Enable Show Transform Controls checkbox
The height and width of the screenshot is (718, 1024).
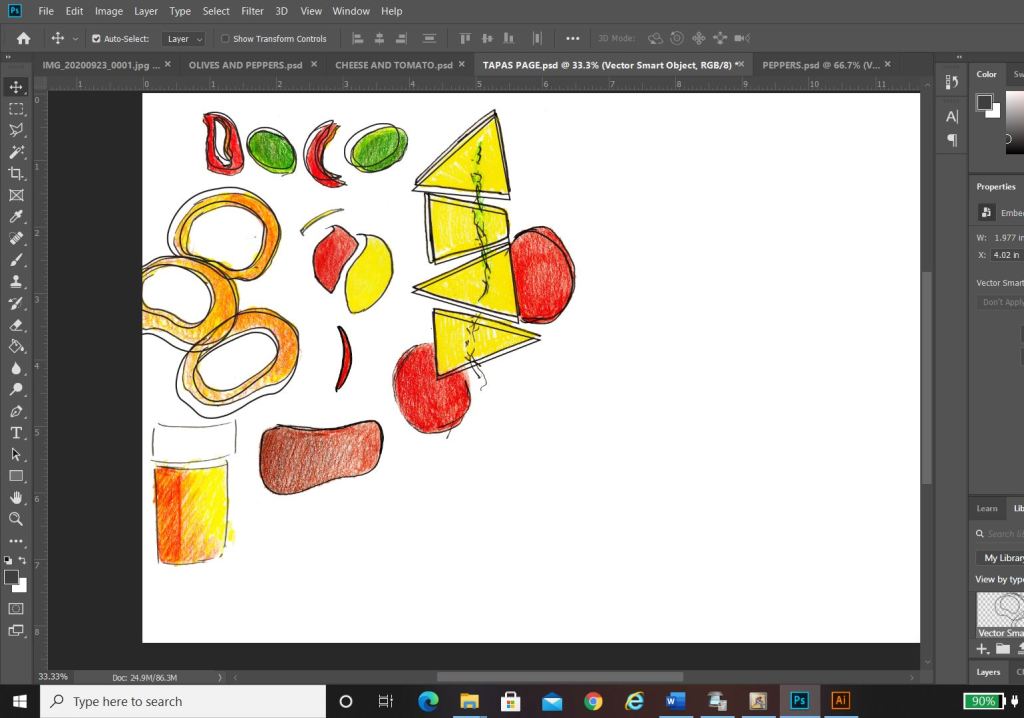pyautogui.click(x=225, y=39)
